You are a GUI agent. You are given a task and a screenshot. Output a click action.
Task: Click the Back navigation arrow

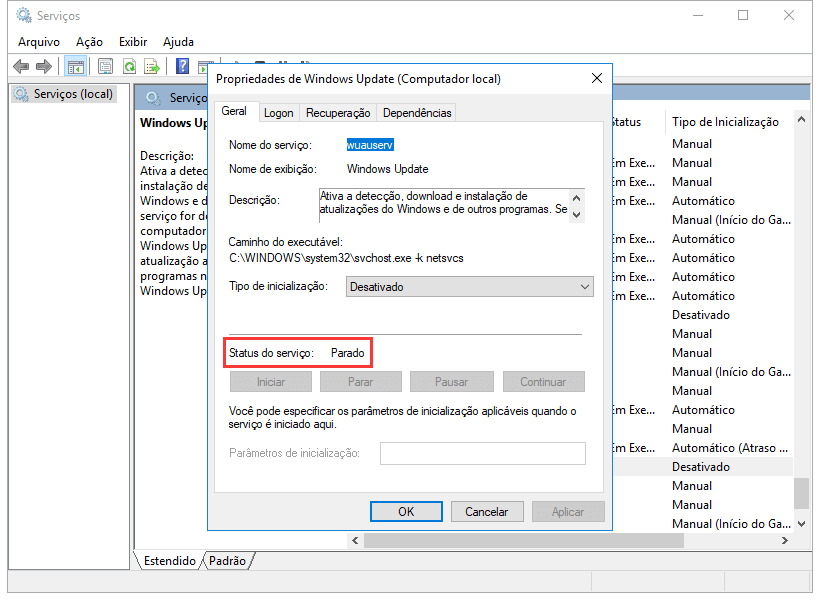(21, 66)
